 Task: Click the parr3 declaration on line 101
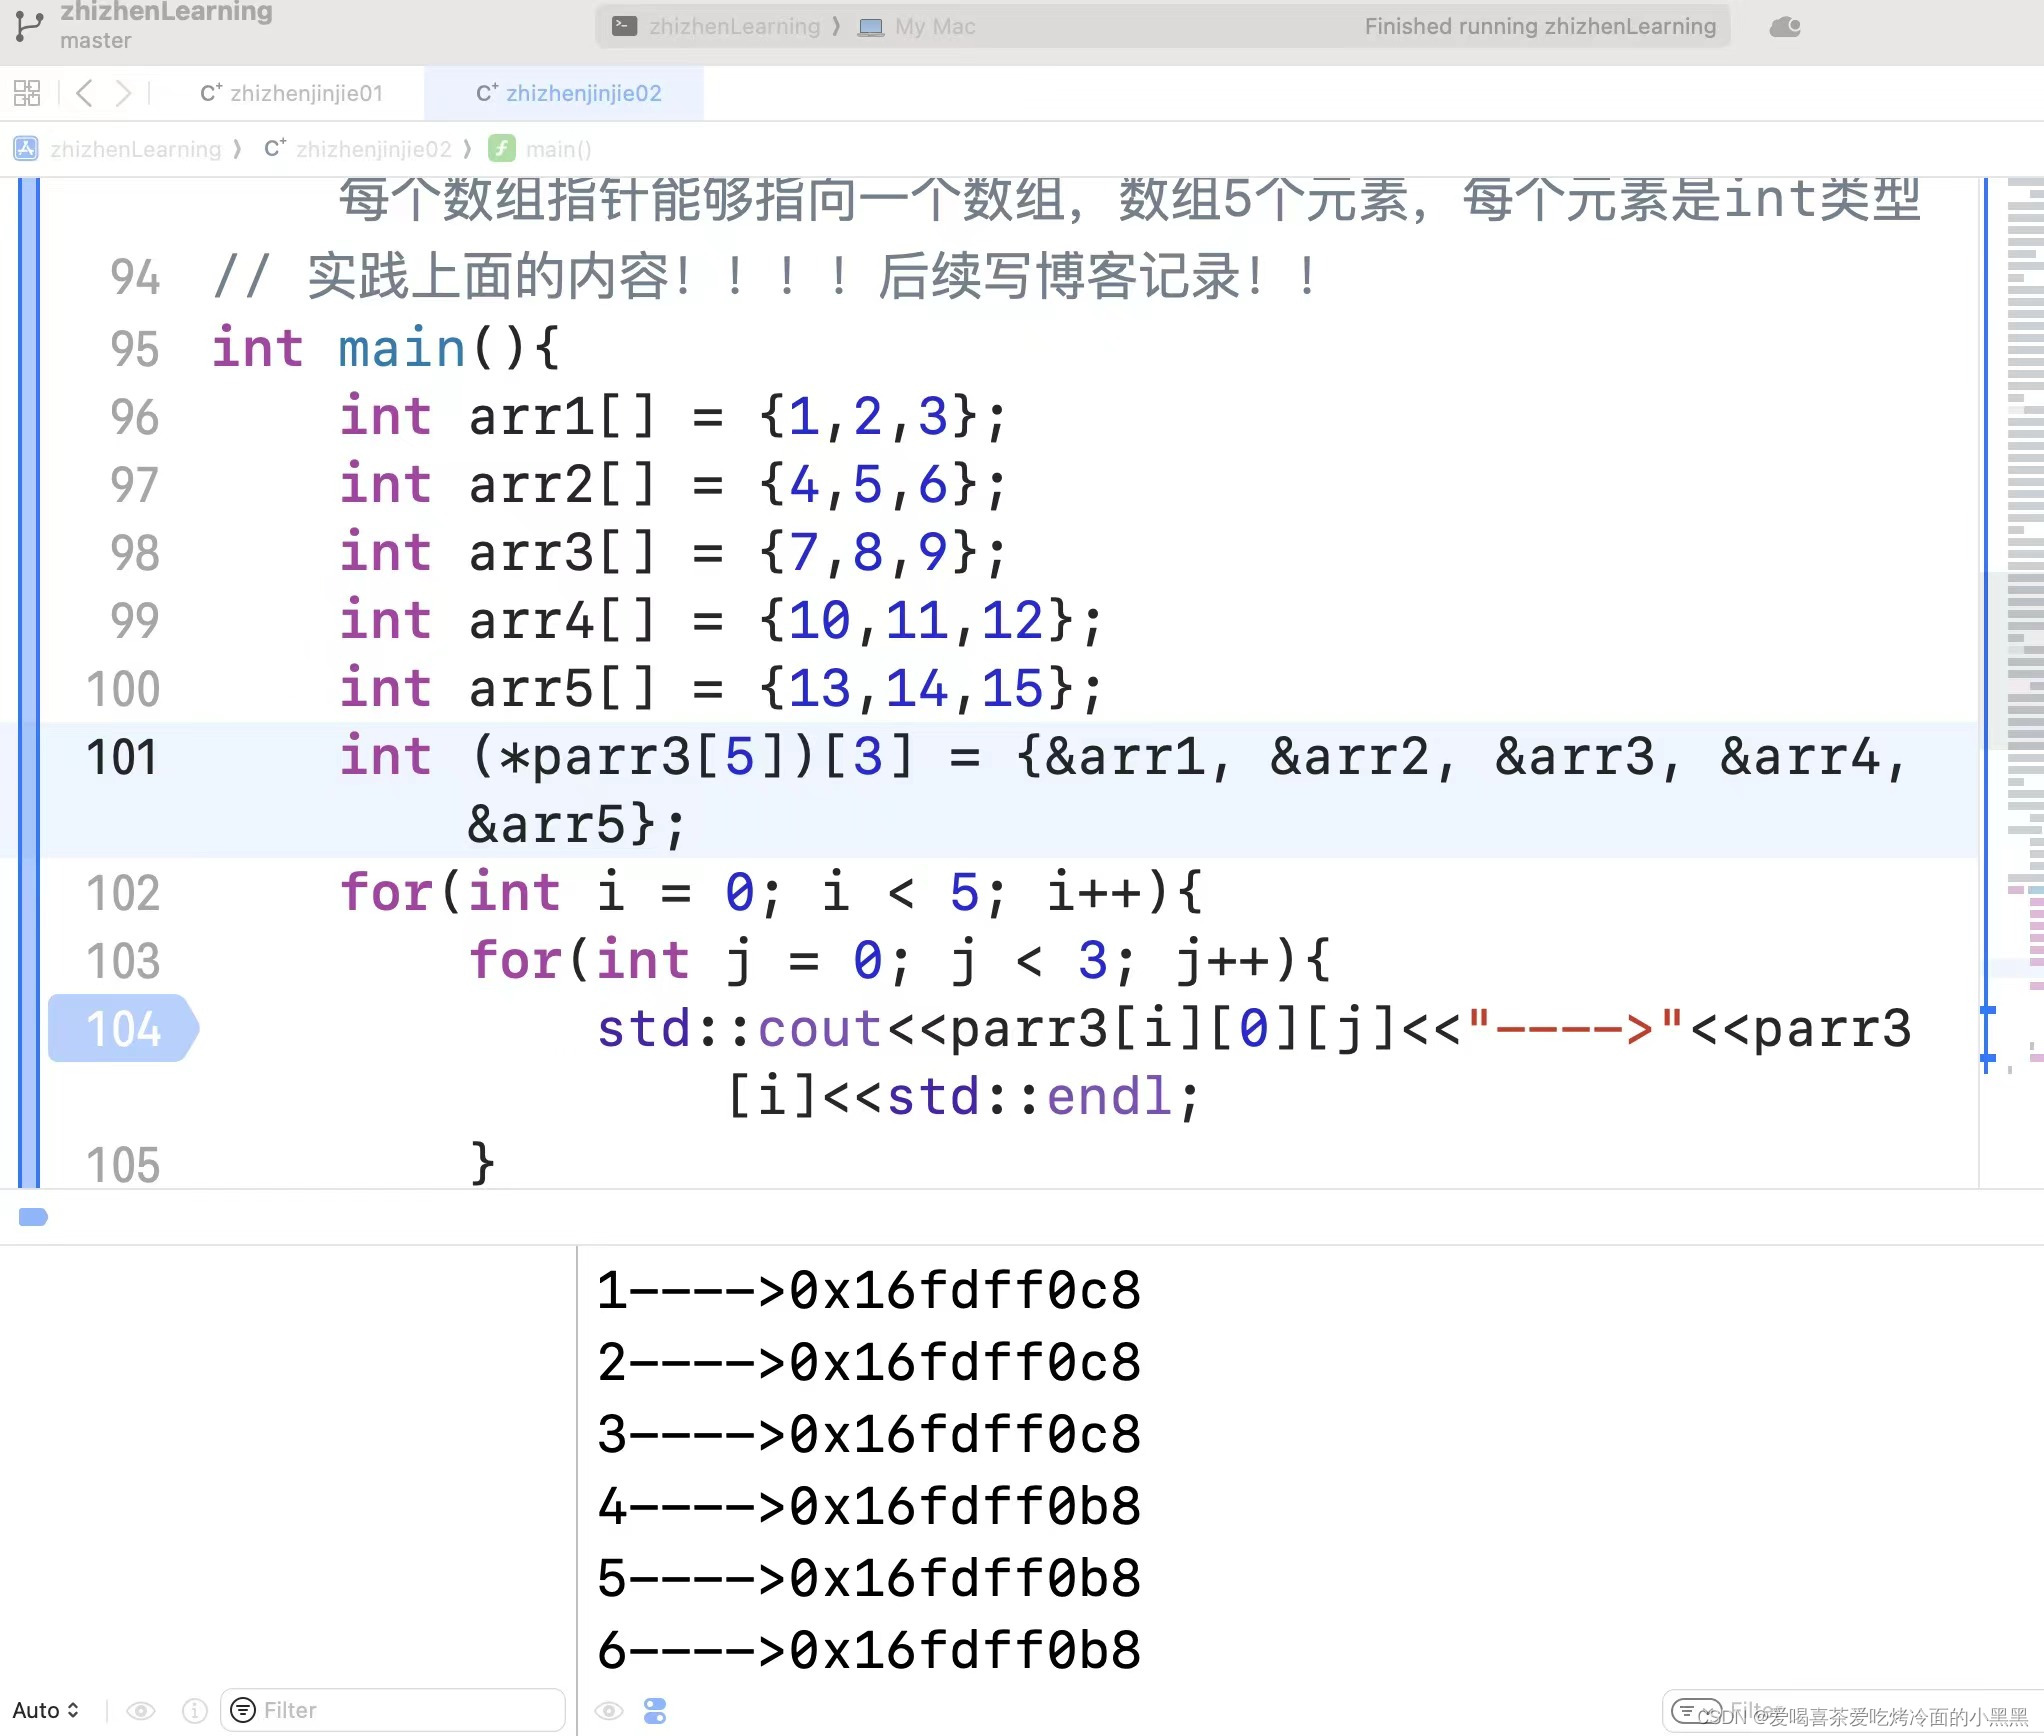coord(1124,790)
